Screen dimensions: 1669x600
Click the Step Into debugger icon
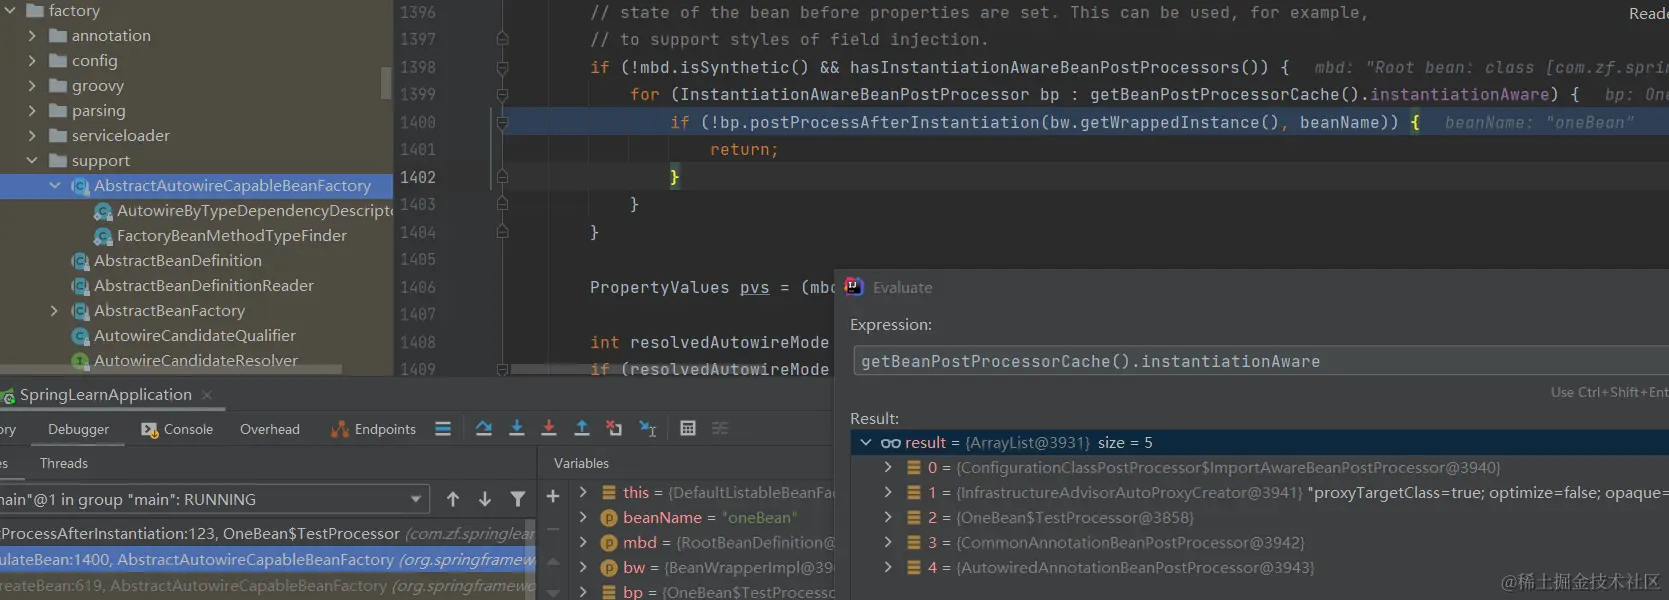(517, 428)
